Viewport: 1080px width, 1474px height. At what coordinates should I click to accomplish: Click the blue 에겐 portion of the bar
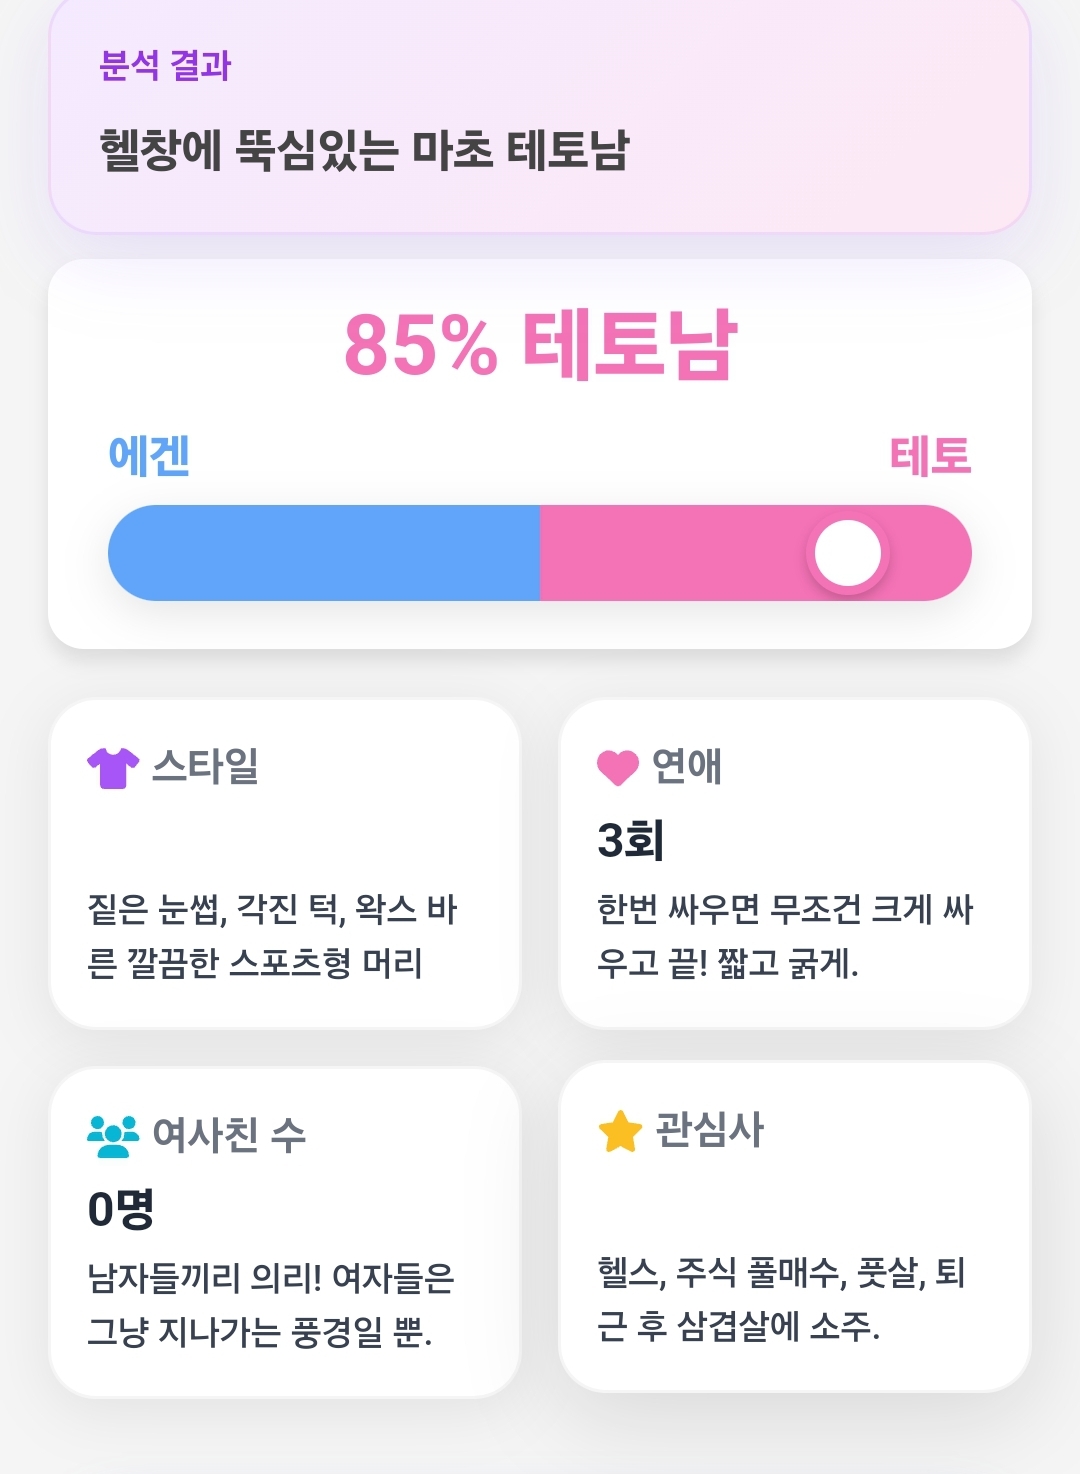[324, 553]
